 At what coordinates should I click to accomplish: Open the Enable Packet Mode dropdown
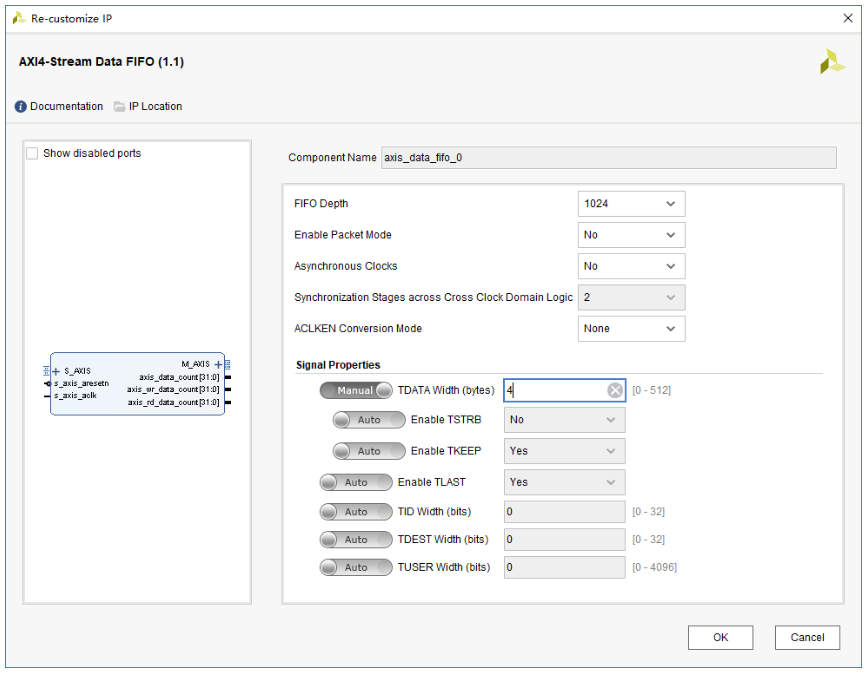[x=631, y=235]
